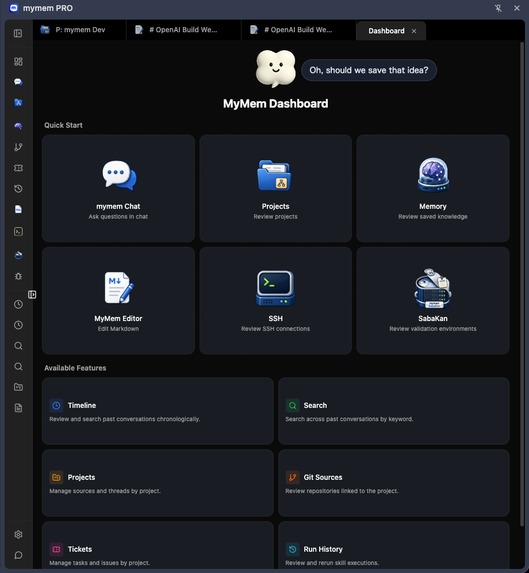Click the 'Review saved knowledge' text
Screen dimensions: 529x573
(x=433, y=217)
